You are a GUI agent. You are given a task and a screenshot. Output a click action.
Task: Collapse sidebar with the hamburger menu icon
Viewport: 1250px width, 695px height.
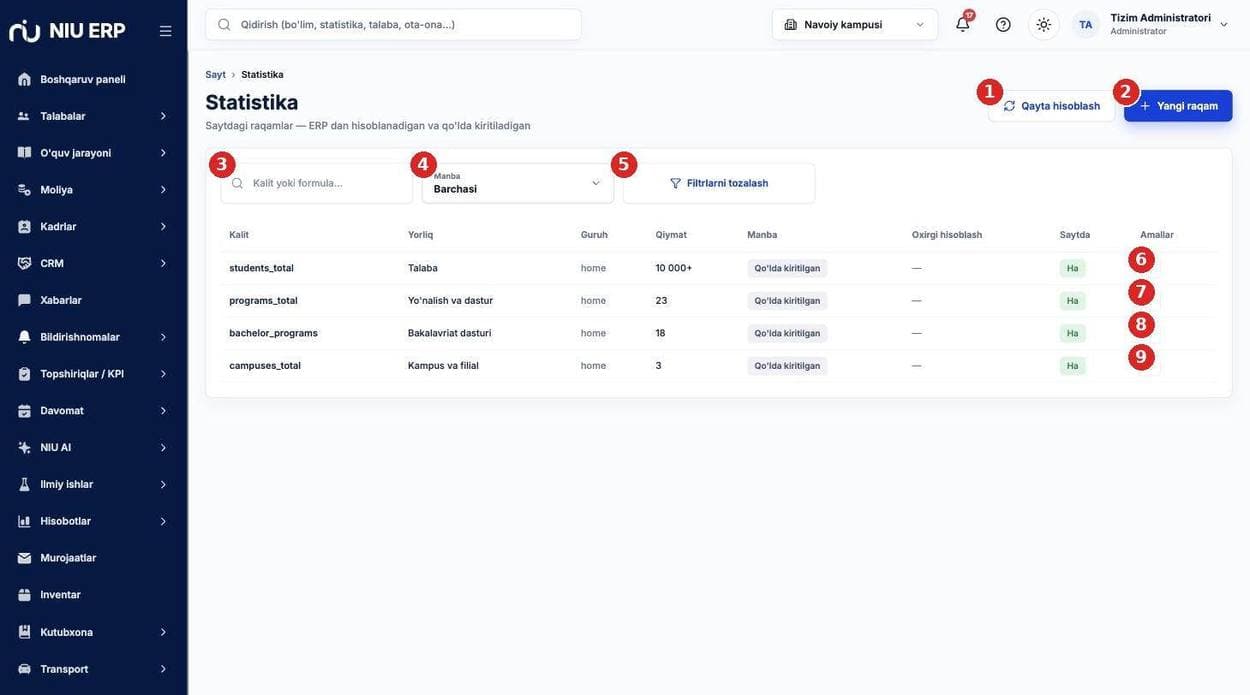pos(166,31)
